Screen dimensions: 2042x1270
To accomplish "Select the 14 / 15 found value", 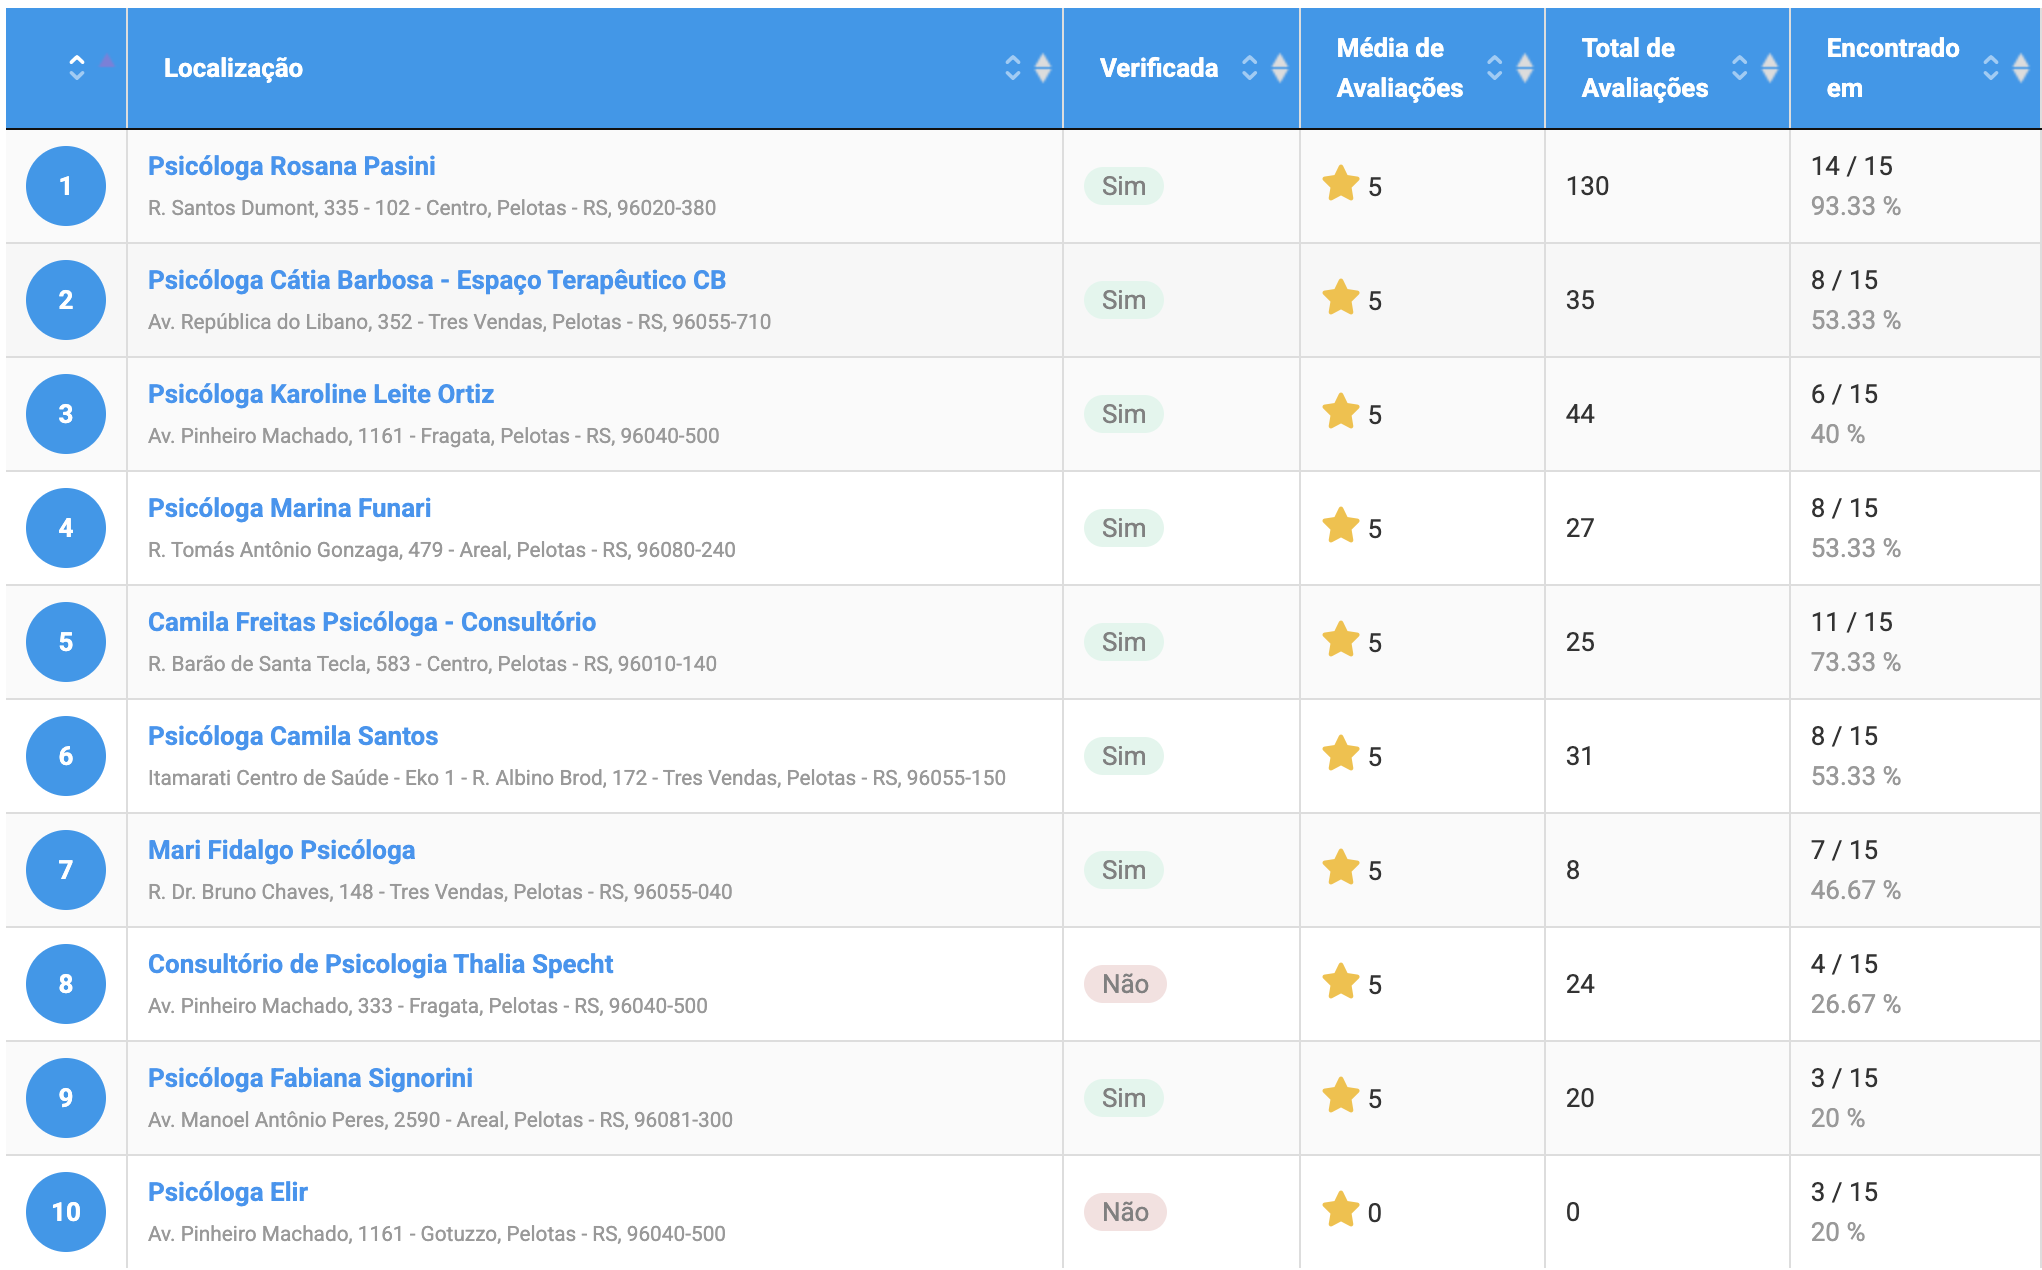I will 1851,166.
